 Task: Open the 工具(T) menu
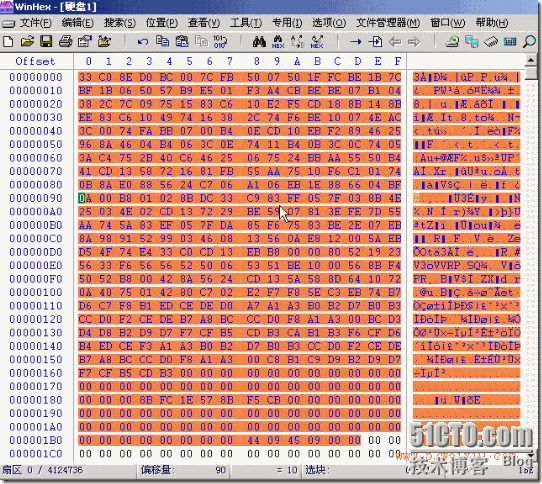click(246, 23)
